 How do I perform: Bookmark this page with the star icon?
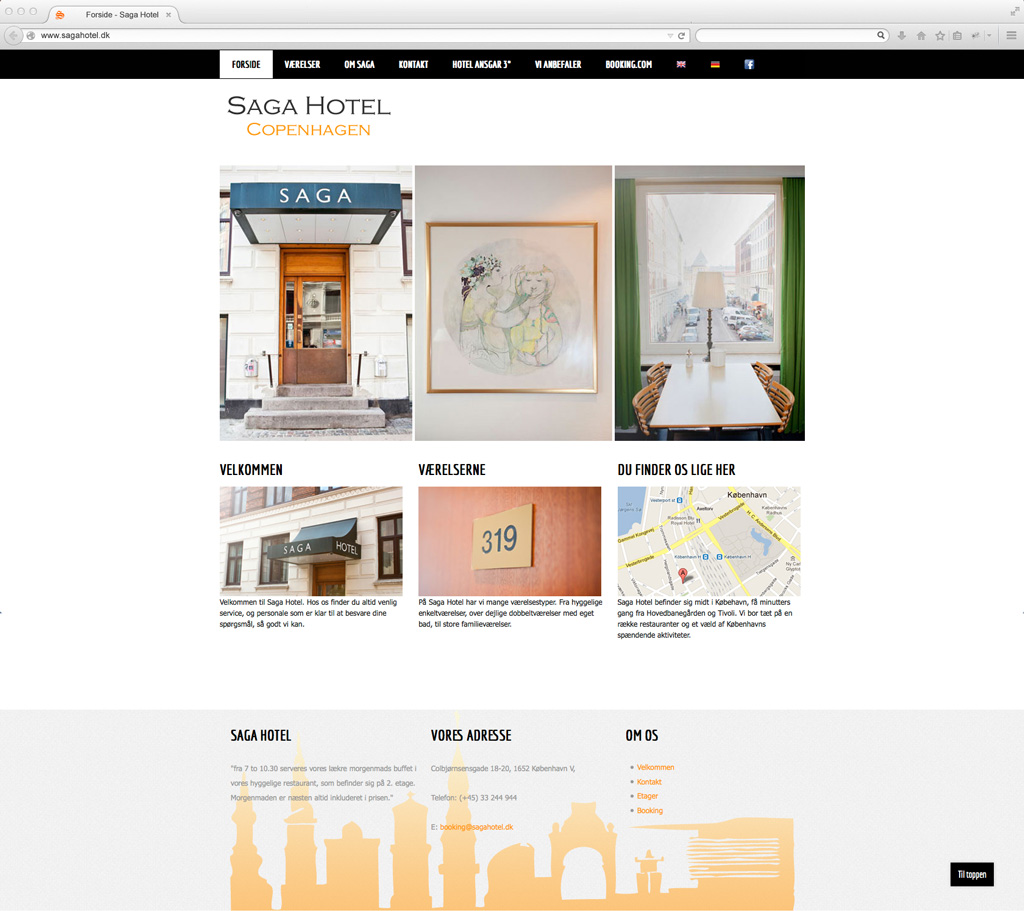pyautogui.click(x=940, y=35)
